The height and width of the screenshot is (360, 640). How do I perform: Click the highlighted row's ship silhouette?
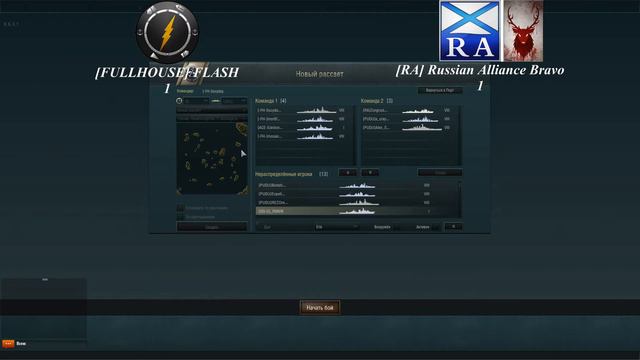357,211
